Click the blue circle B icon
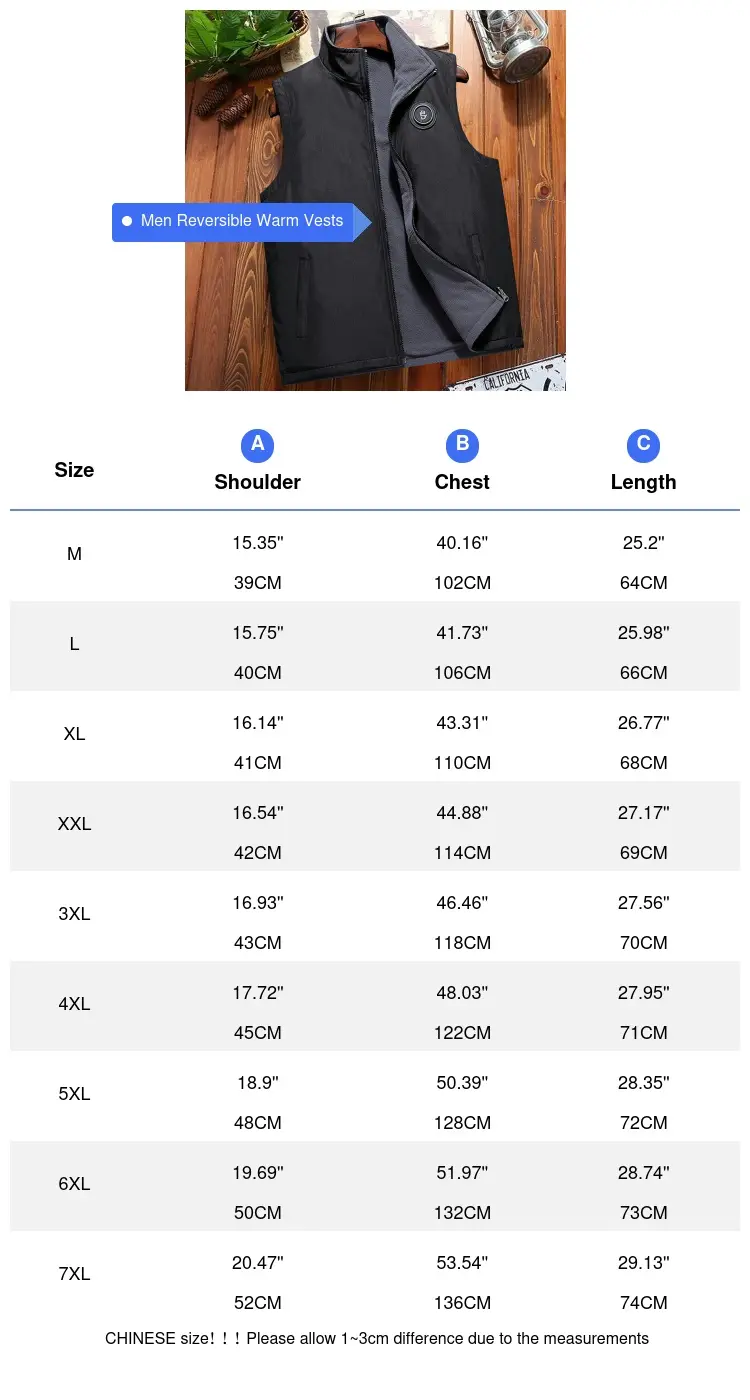Viewport: 750px width, 1400px height. [x=462, y=445]
